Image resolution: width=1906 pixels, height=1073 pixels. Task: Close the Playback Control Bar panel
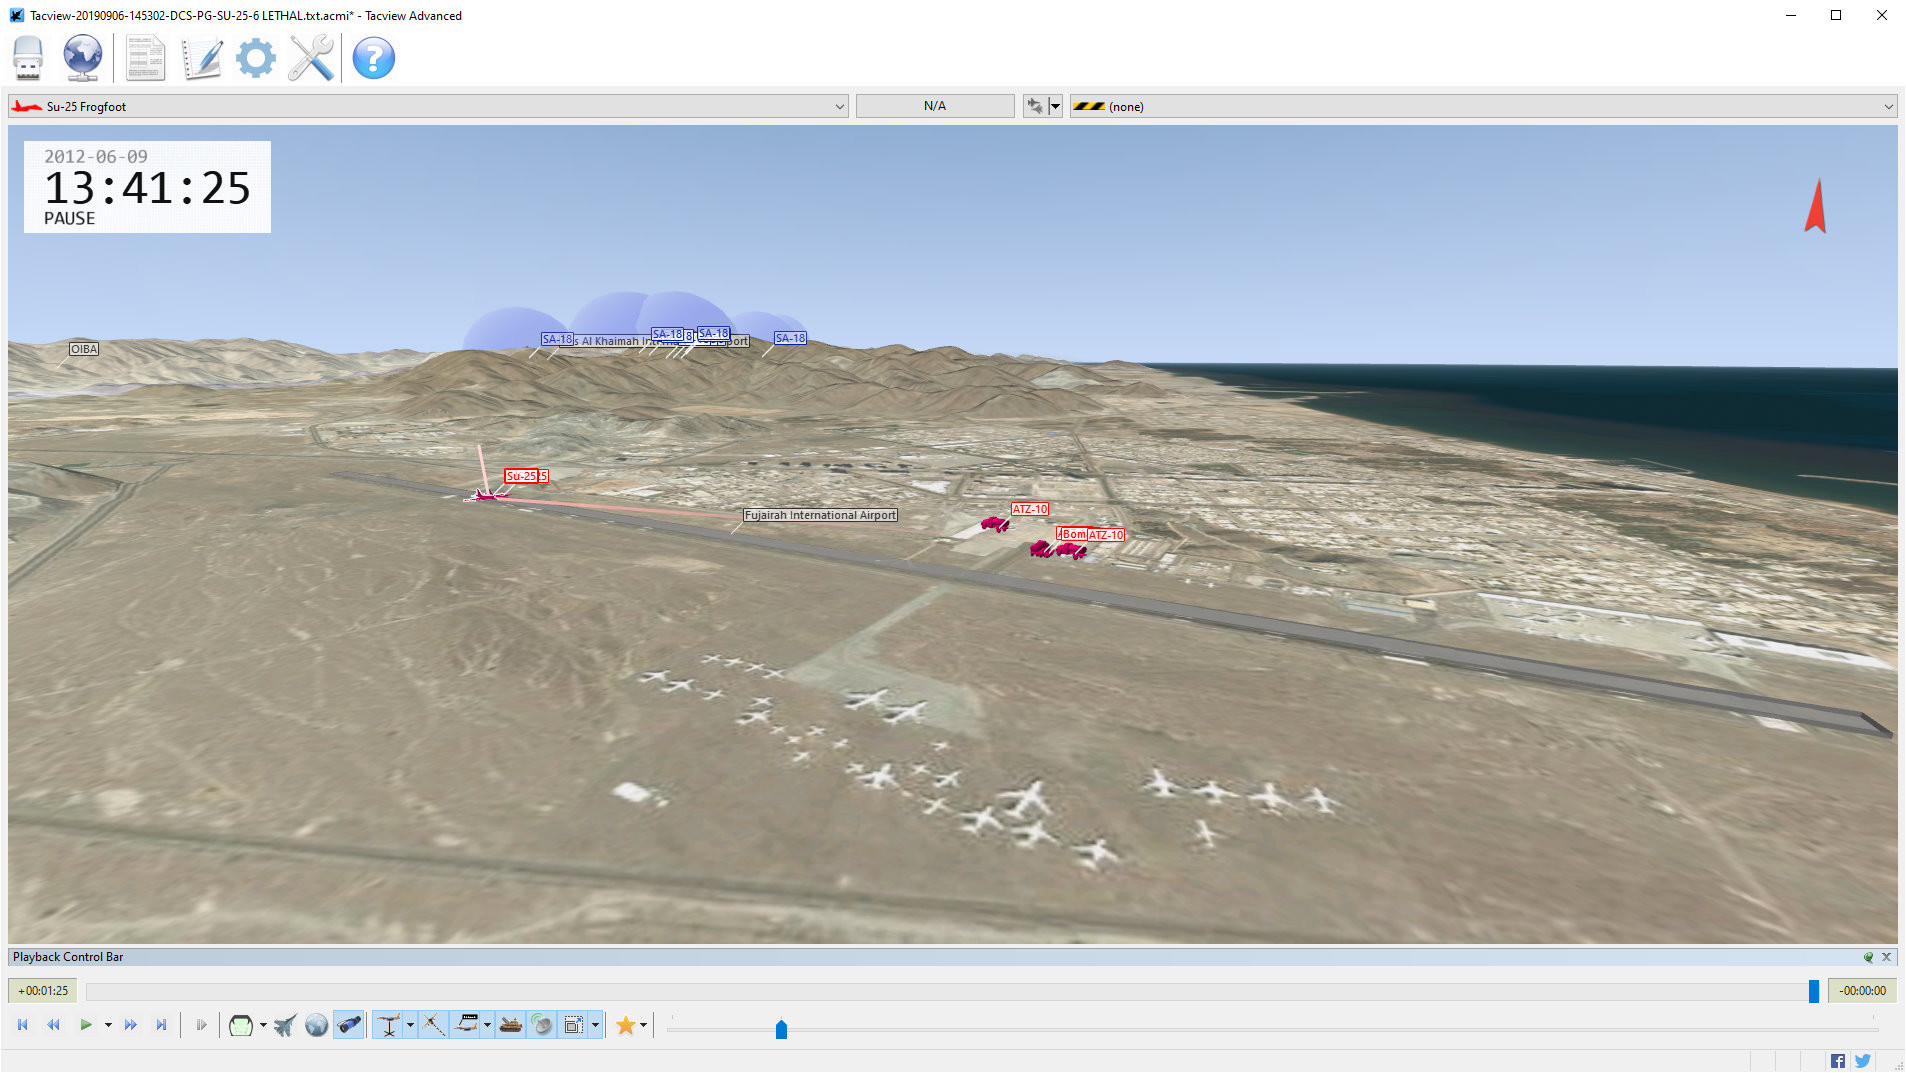pyautogui.click(x=1887, y=957)
